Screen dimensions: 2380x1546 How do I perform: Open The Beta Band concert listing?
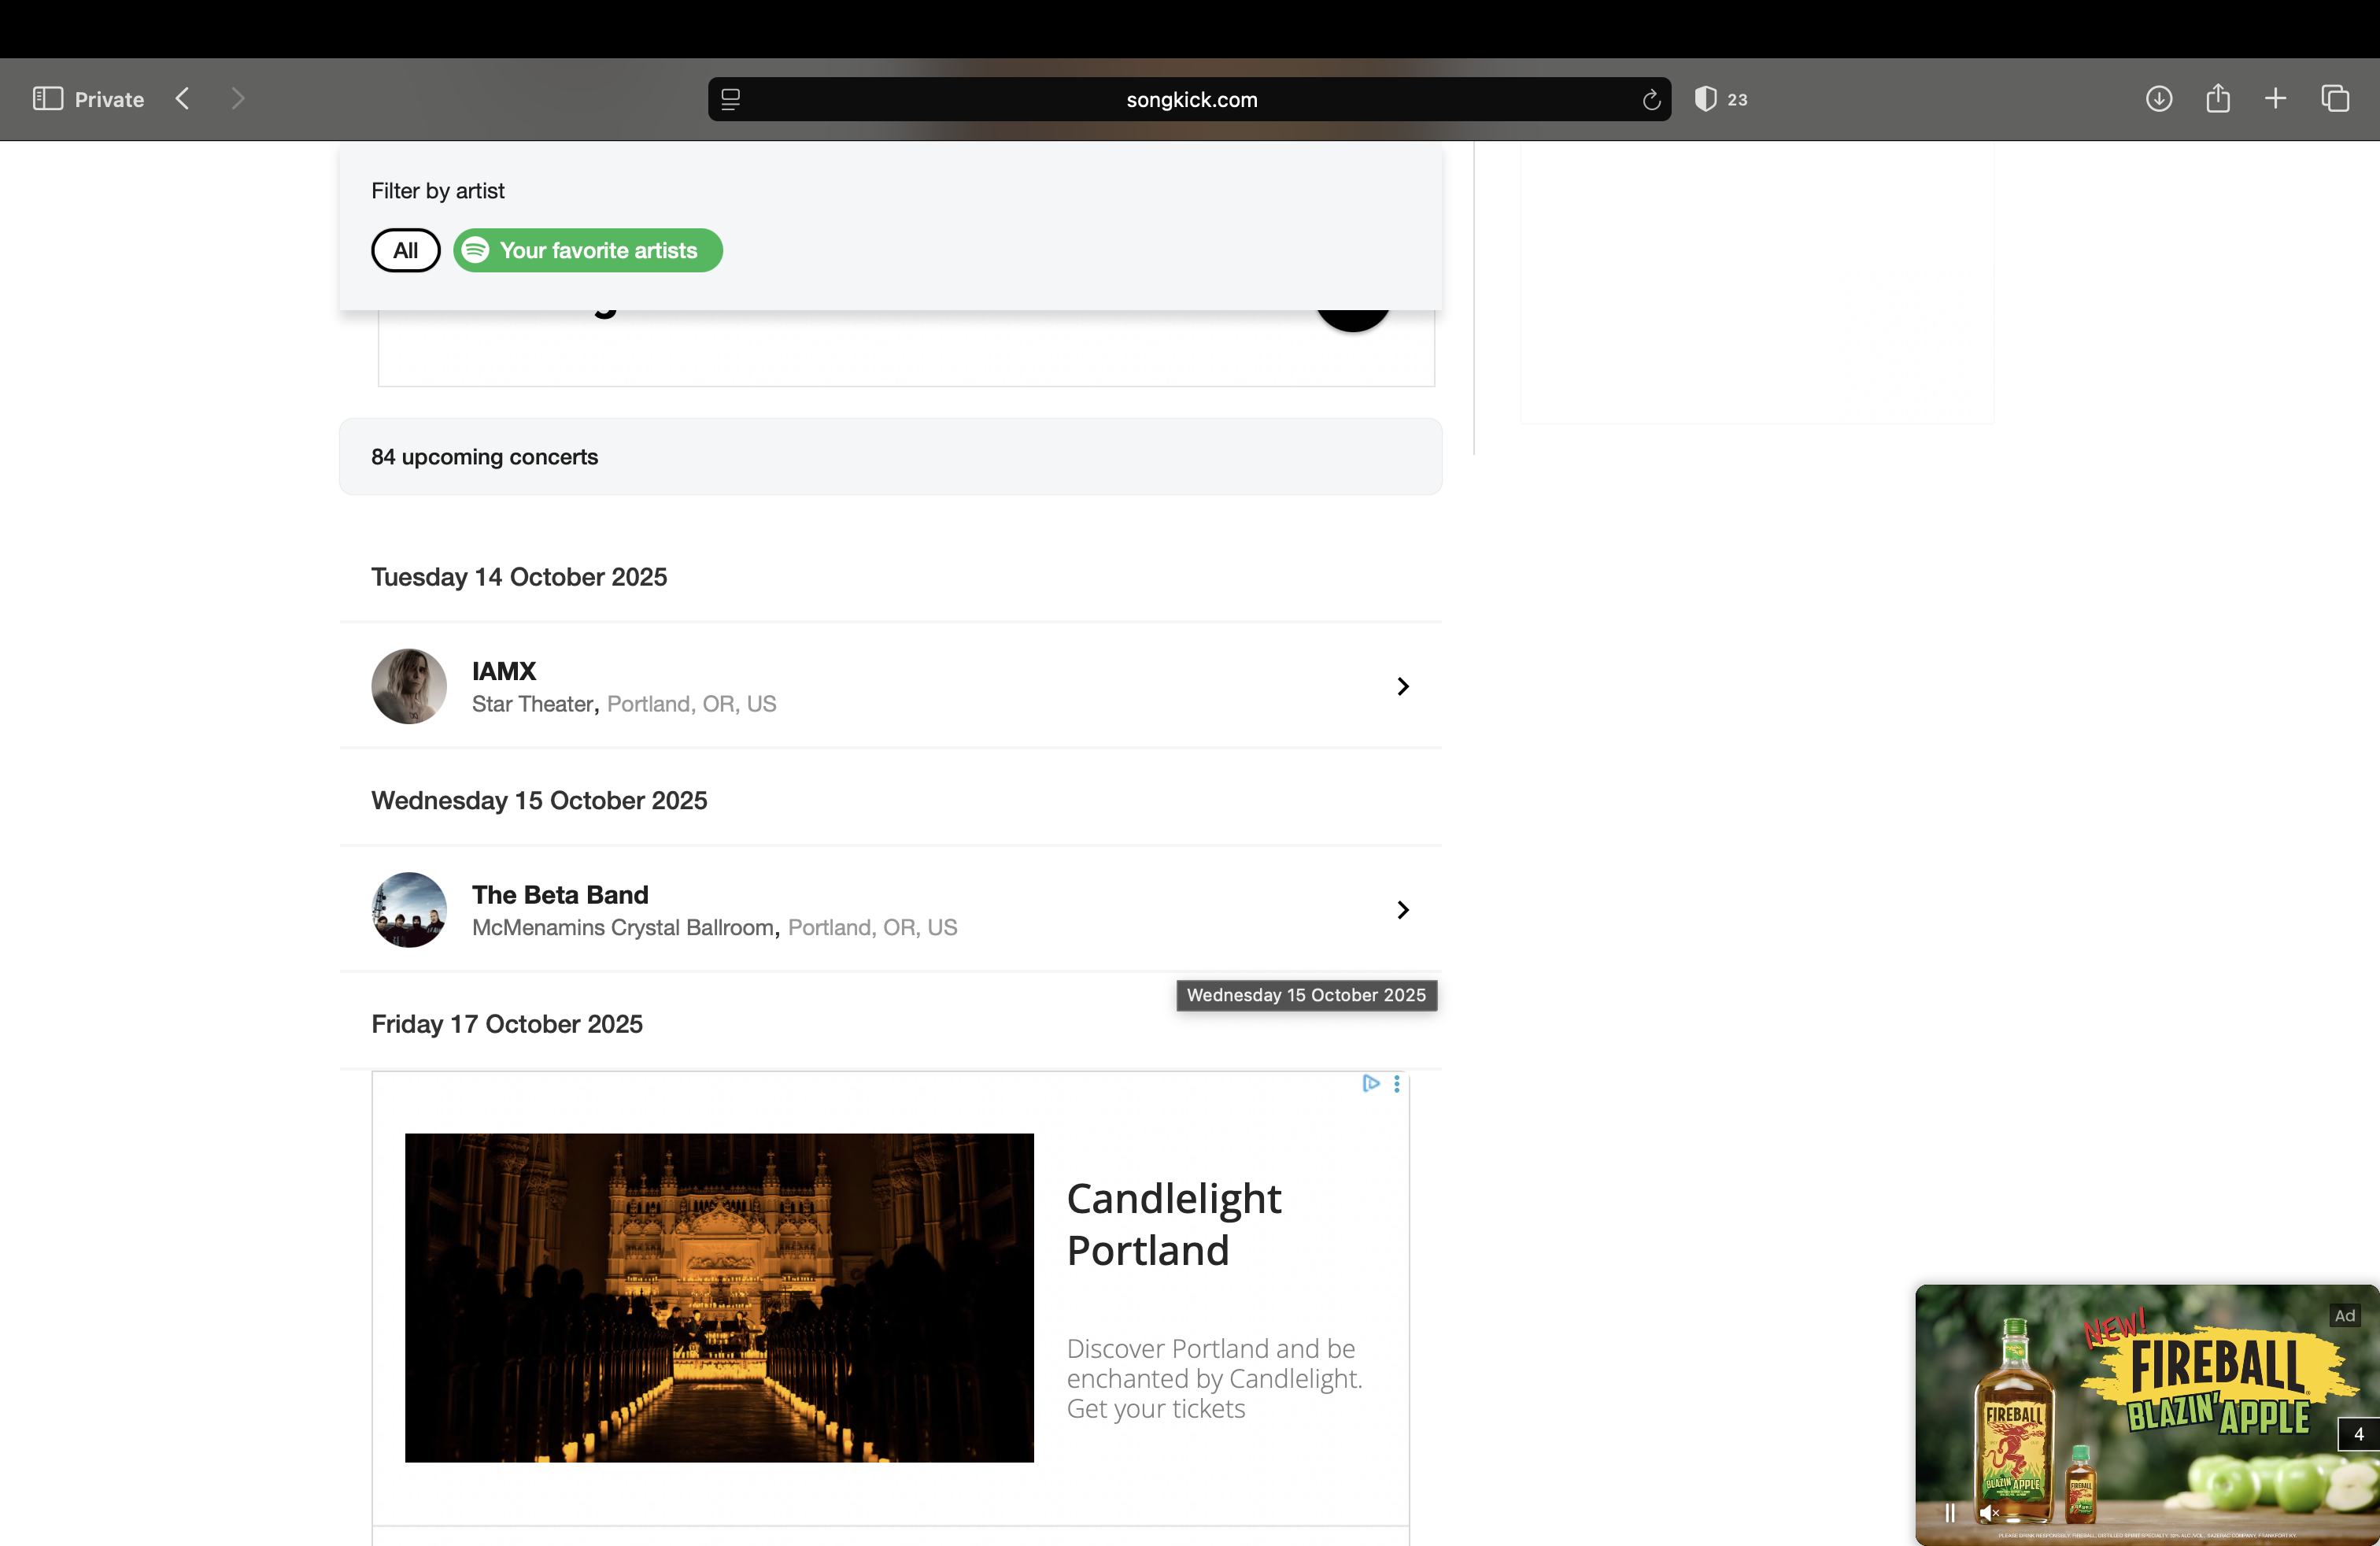coord(560,895)
